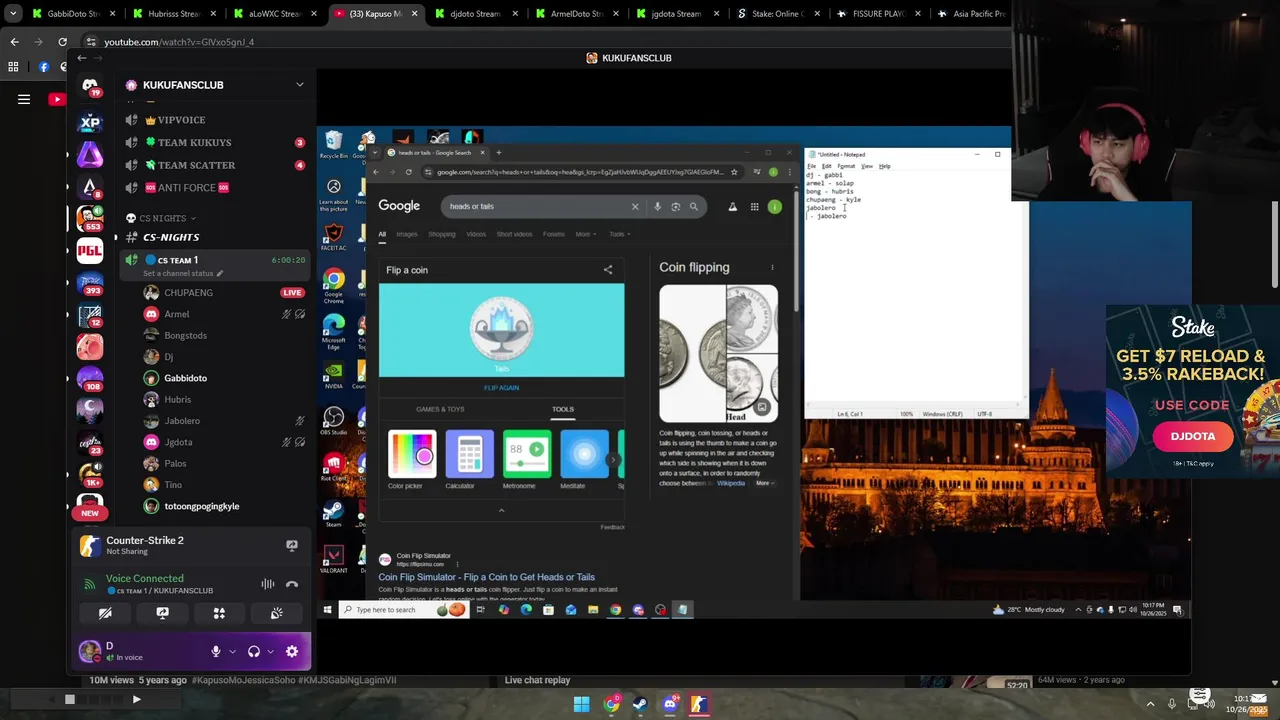Open YouTube hamburger guide menu
This screenshot has width=1280, height=720.
[x=24, y=99]
